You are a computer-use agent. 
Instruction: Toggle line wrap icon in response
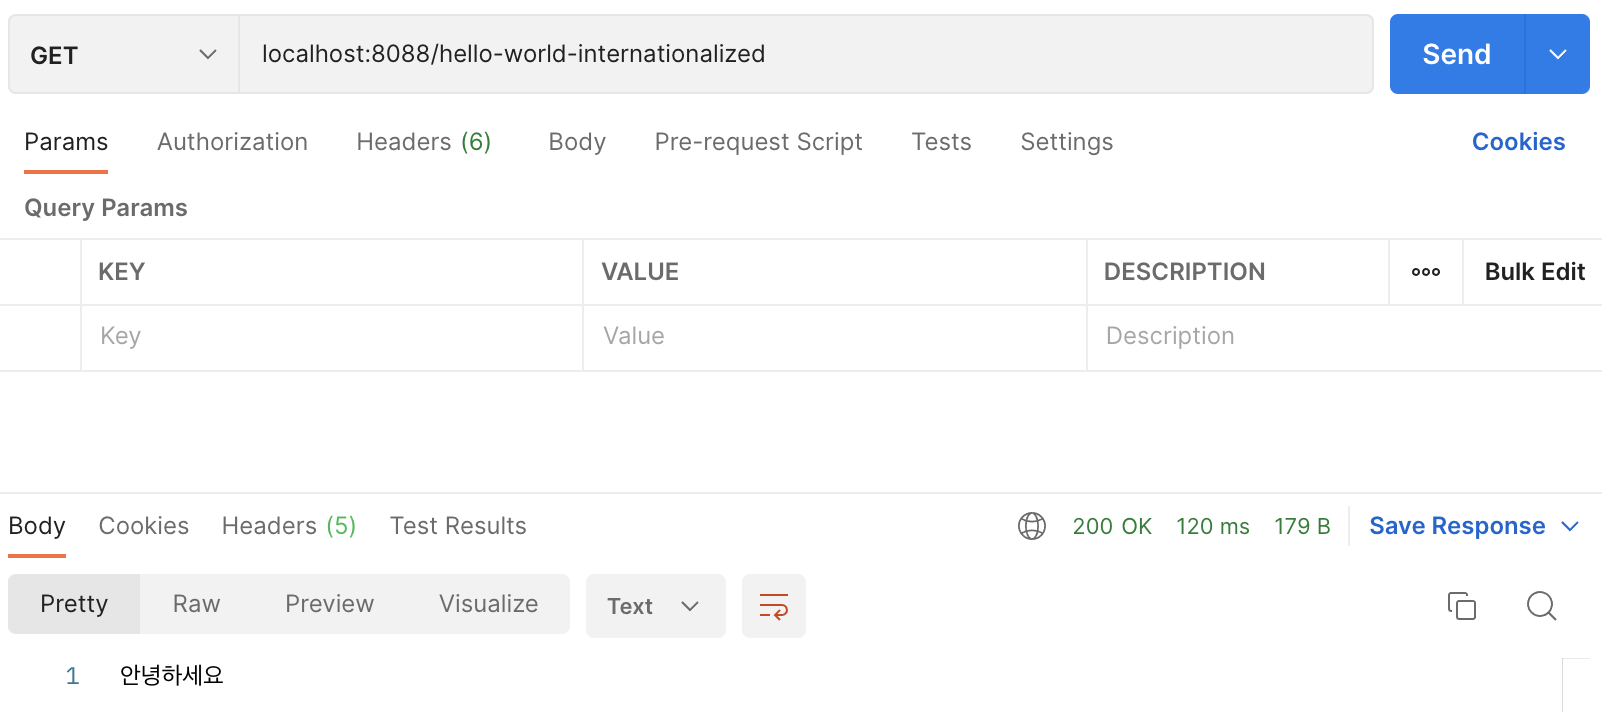(x=774, y=606)
